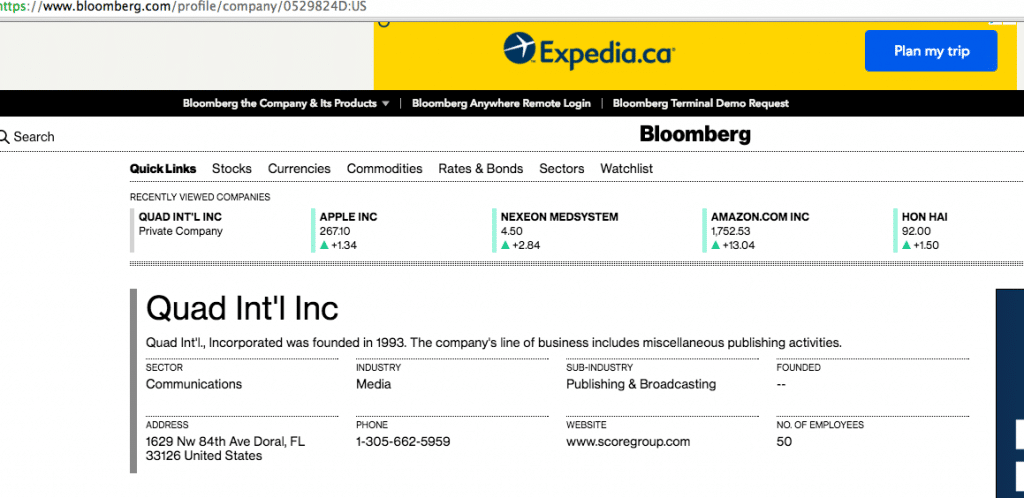Open the Watchlist link
The height and width of the screenshot is (498, 1024).
pos(626,168)
